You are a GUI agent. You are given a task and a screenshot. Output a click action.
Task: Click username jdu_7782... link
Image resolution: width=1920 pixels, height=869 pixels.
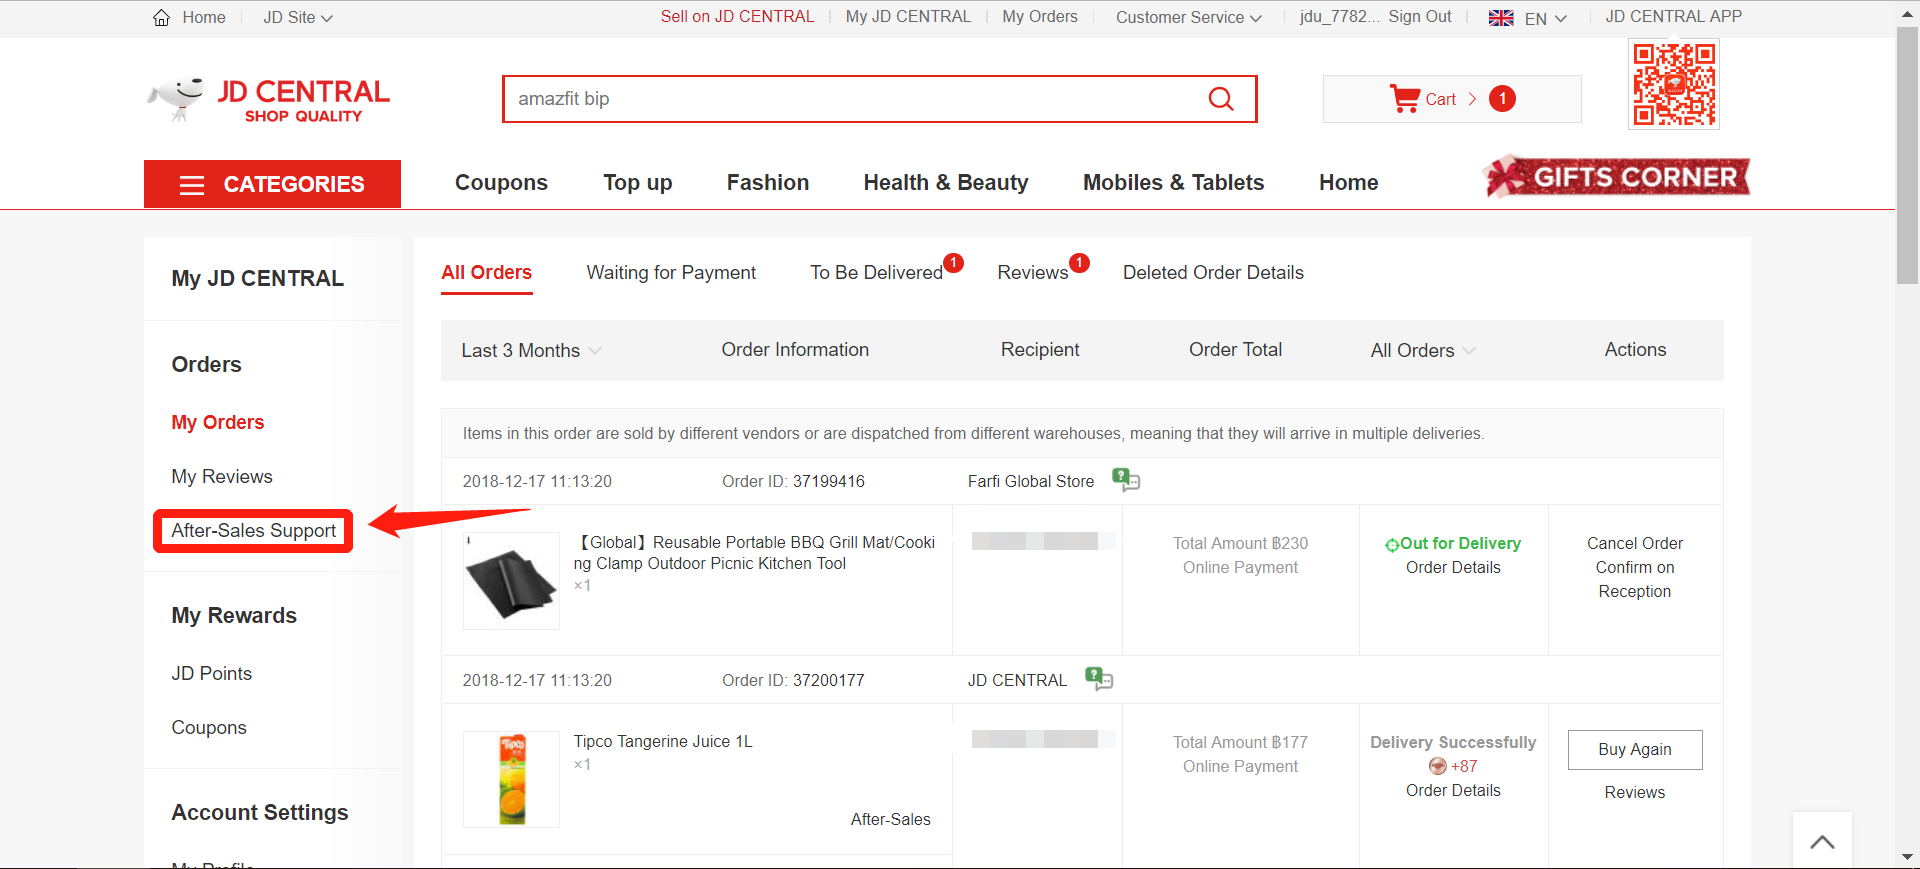pyautogui.click(x=1339, y=16)
